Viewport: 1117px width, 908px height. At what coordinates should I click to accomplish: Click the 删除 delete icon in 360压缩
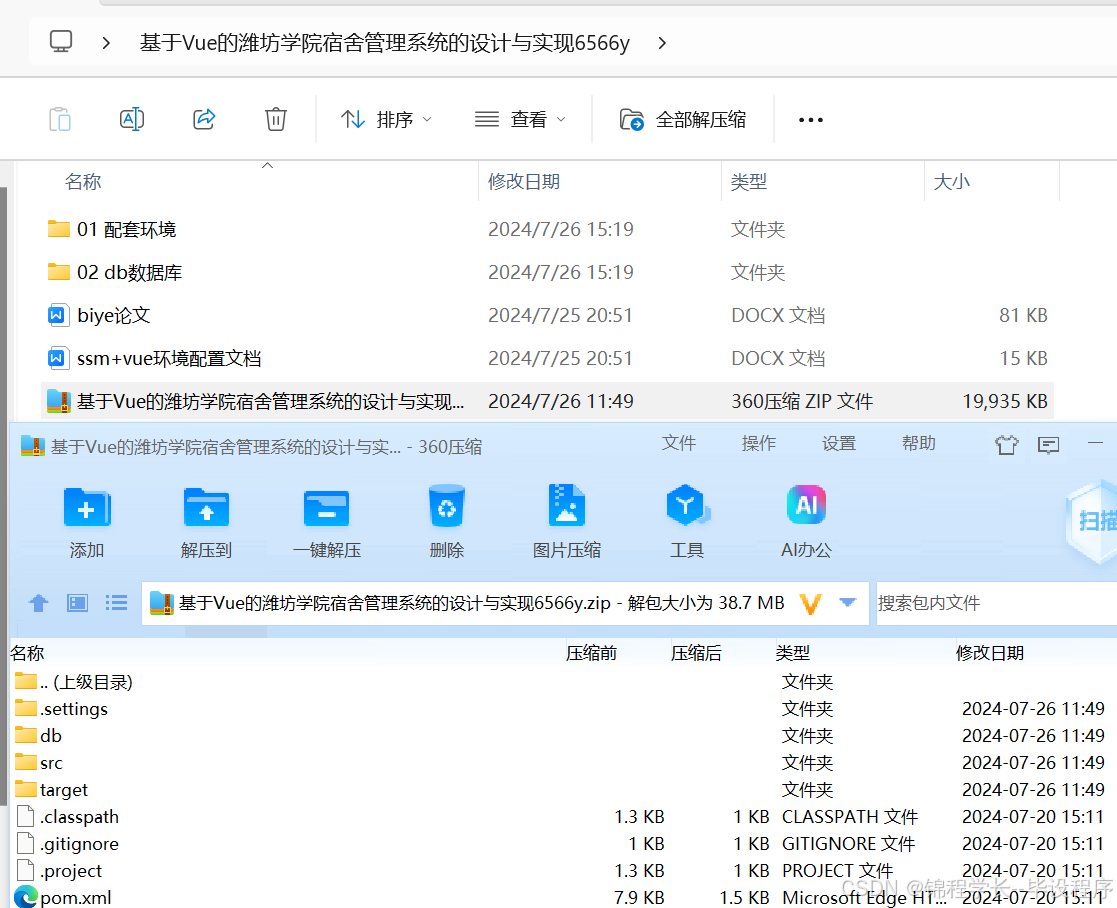[447, 506]
